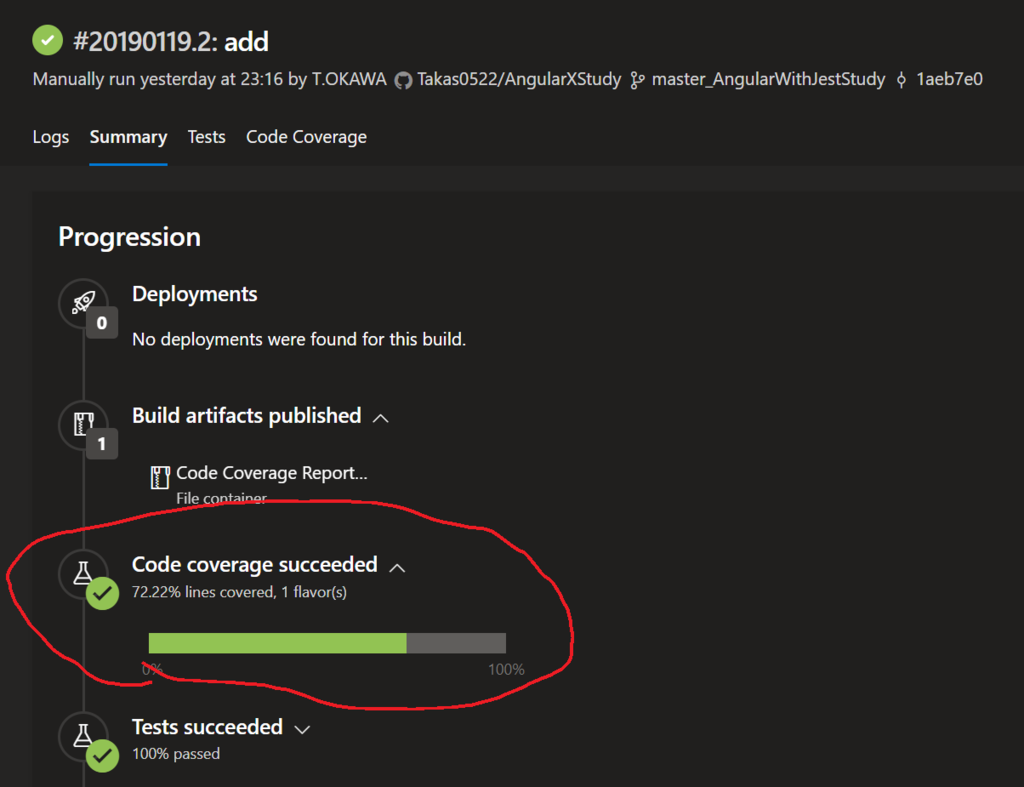The height and width of the screenshot is (787, 1024).
Task: Click the commit icon beside 1aeb7e0
Action: (x=901, y=80)
